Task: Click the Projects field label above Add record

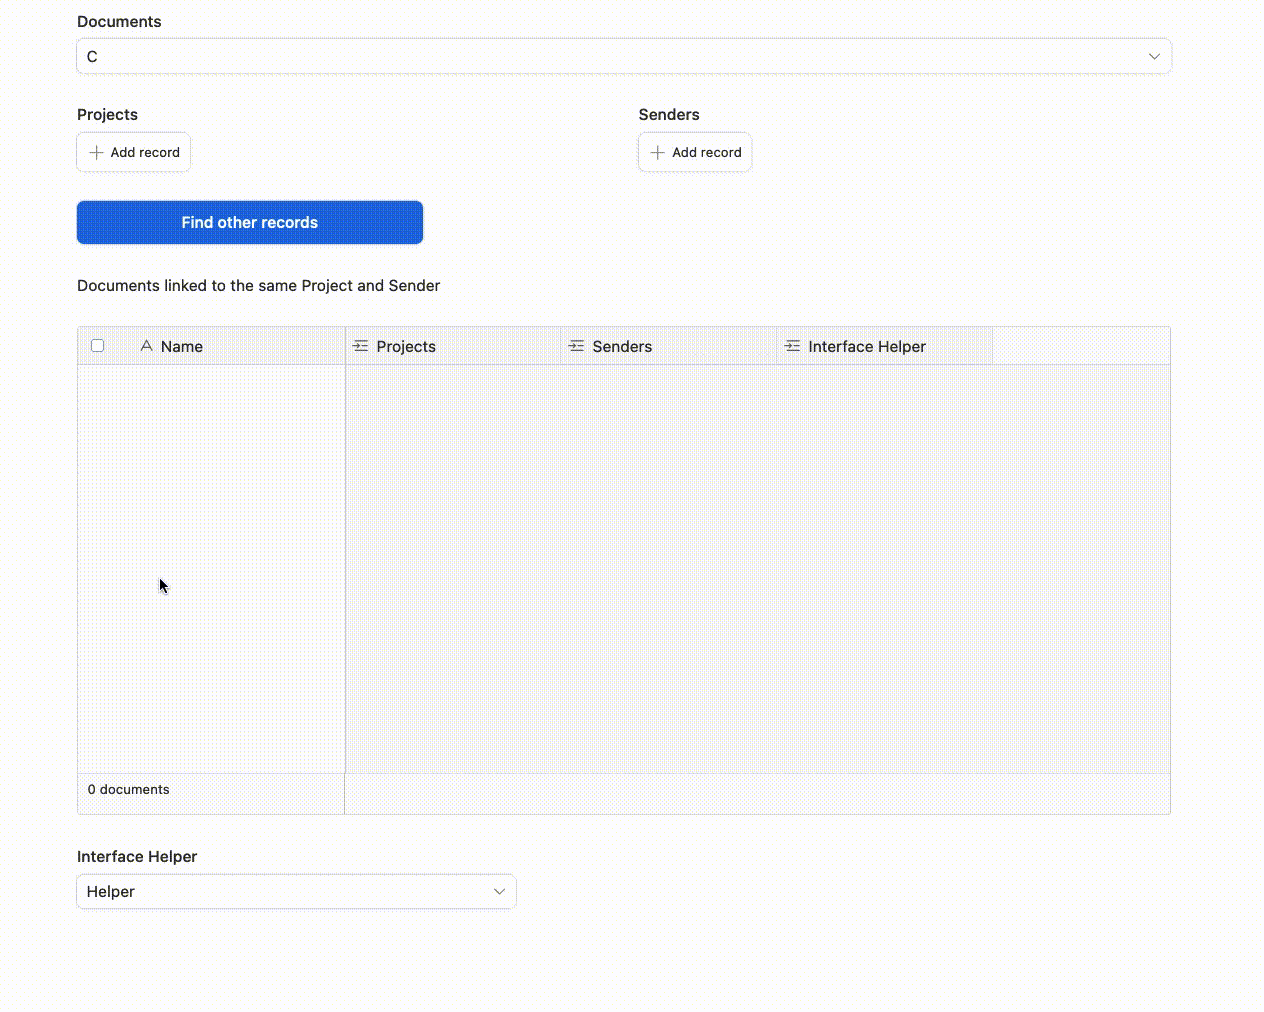Action: [107, 115]
